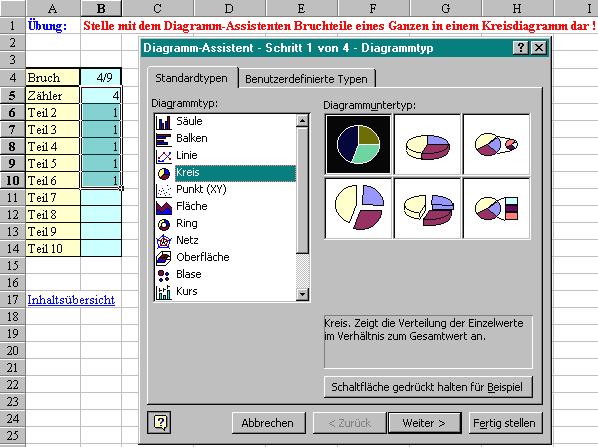Select the Säule chart type icon

tap(164, 122)
